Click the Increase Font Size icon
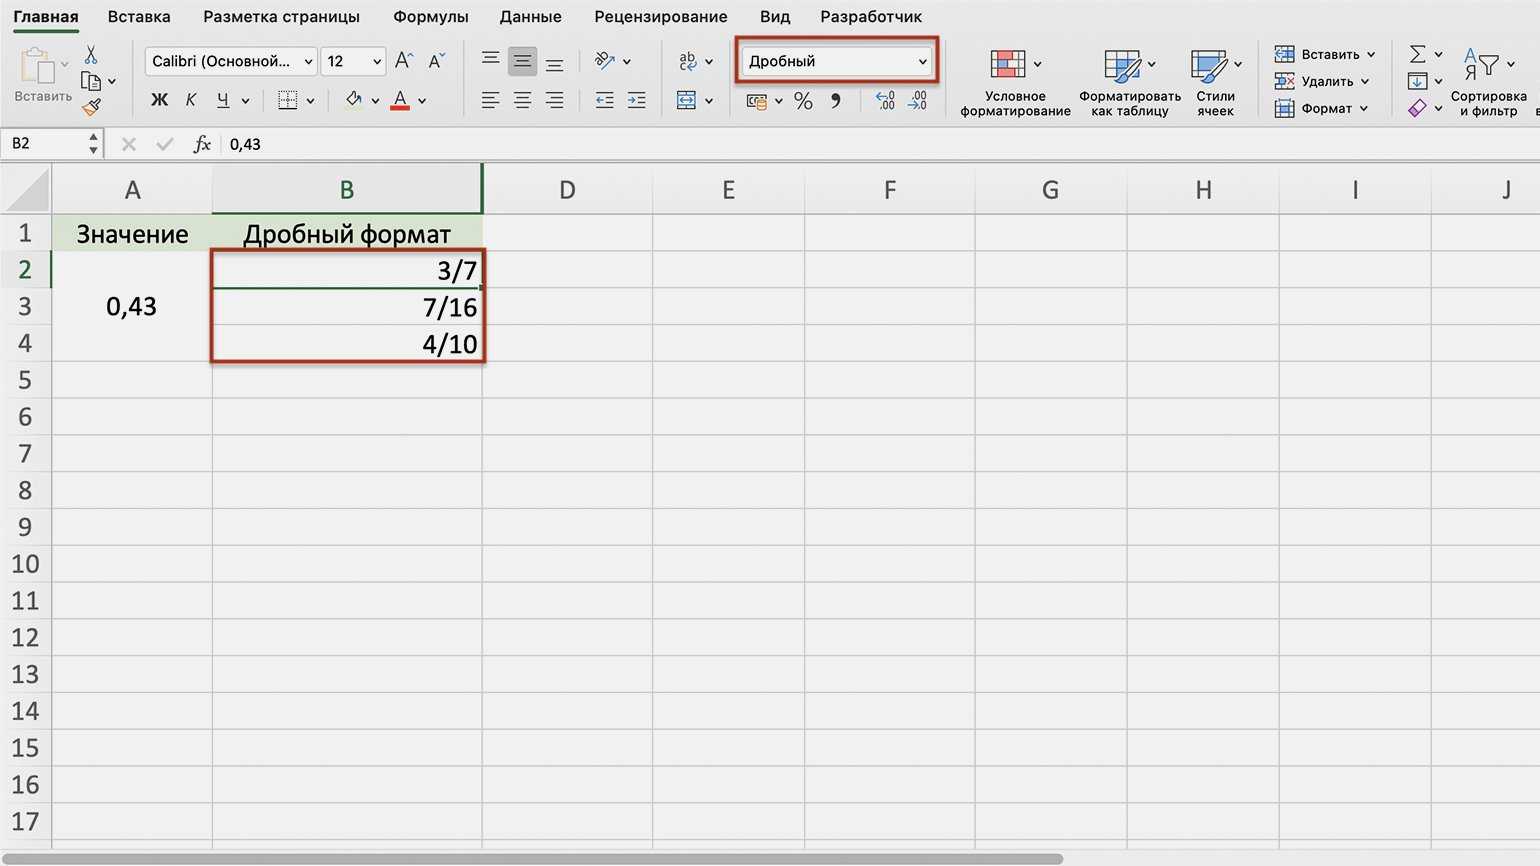The width and height of the screenshot is (1540, 866). click(403, 61)
